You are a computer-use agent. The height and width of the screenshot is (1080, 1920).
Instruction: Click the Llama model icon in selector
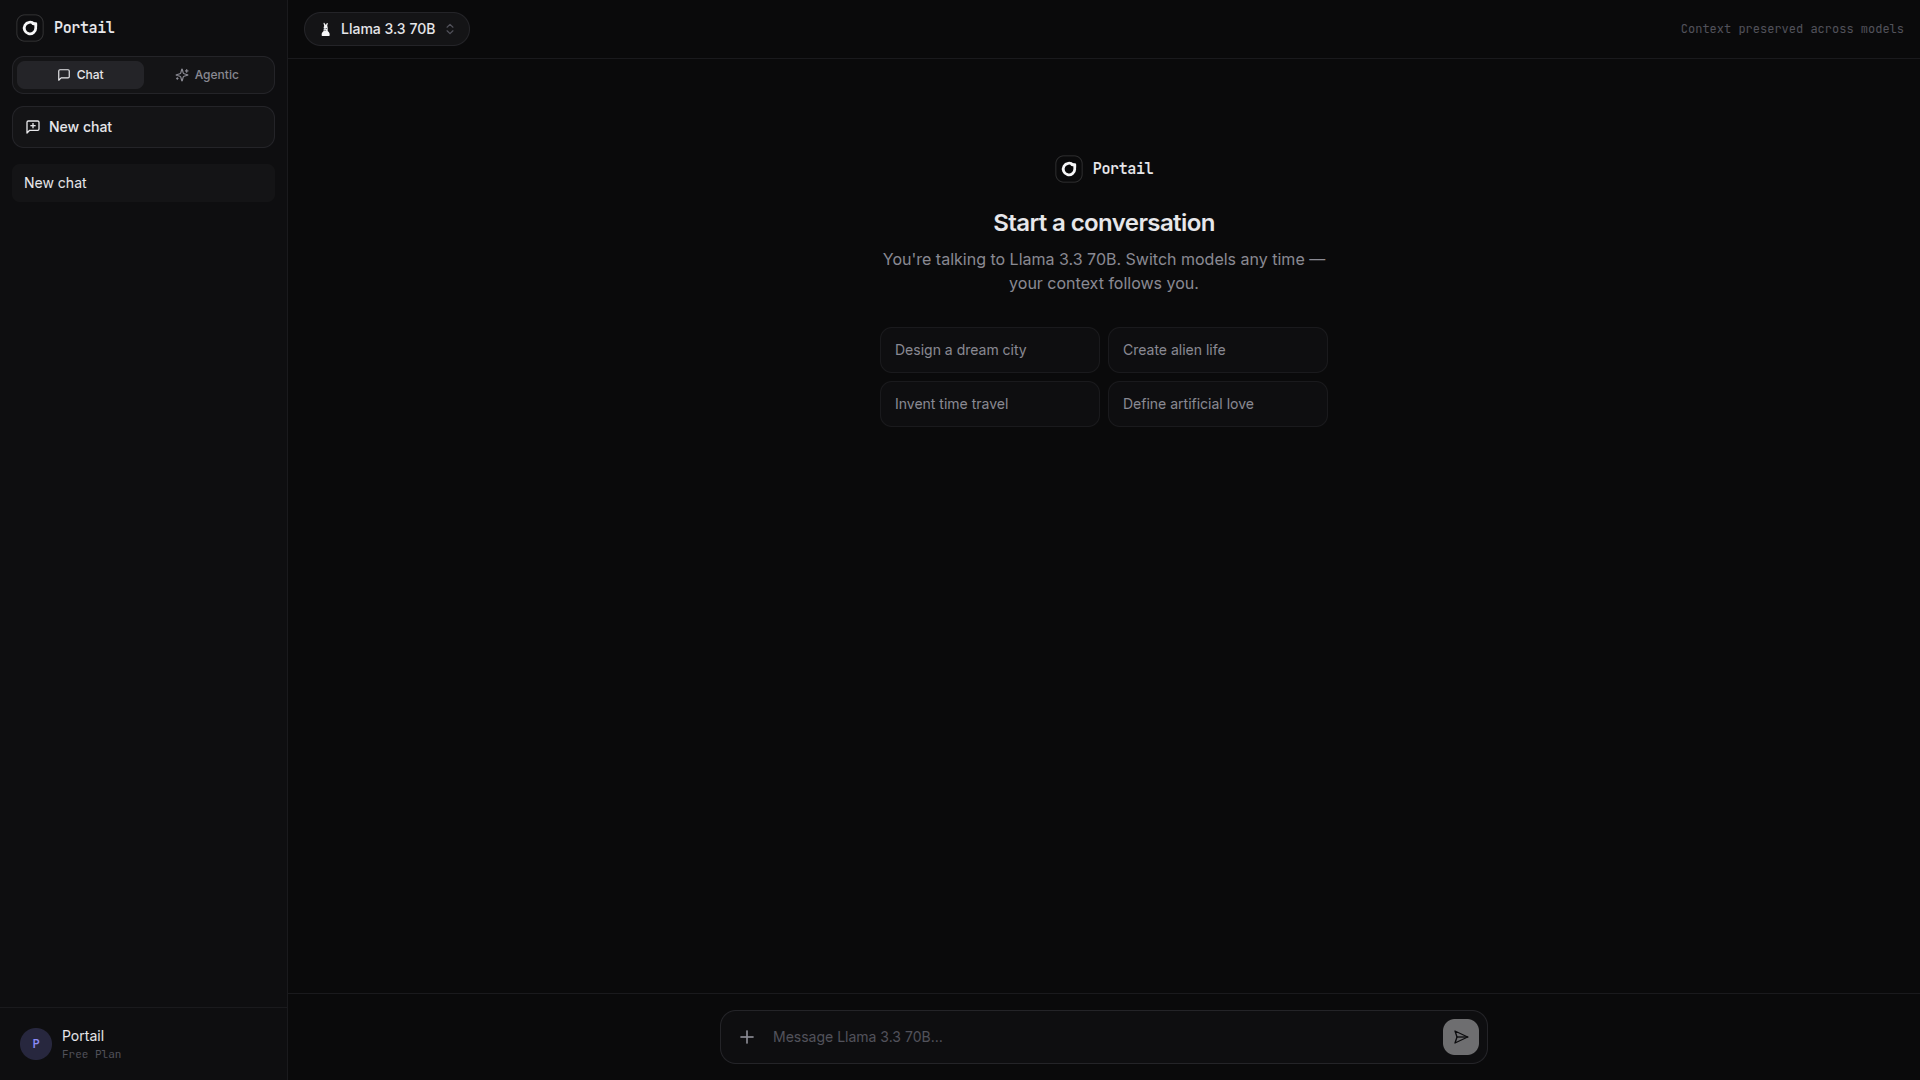tap(325, 29)
